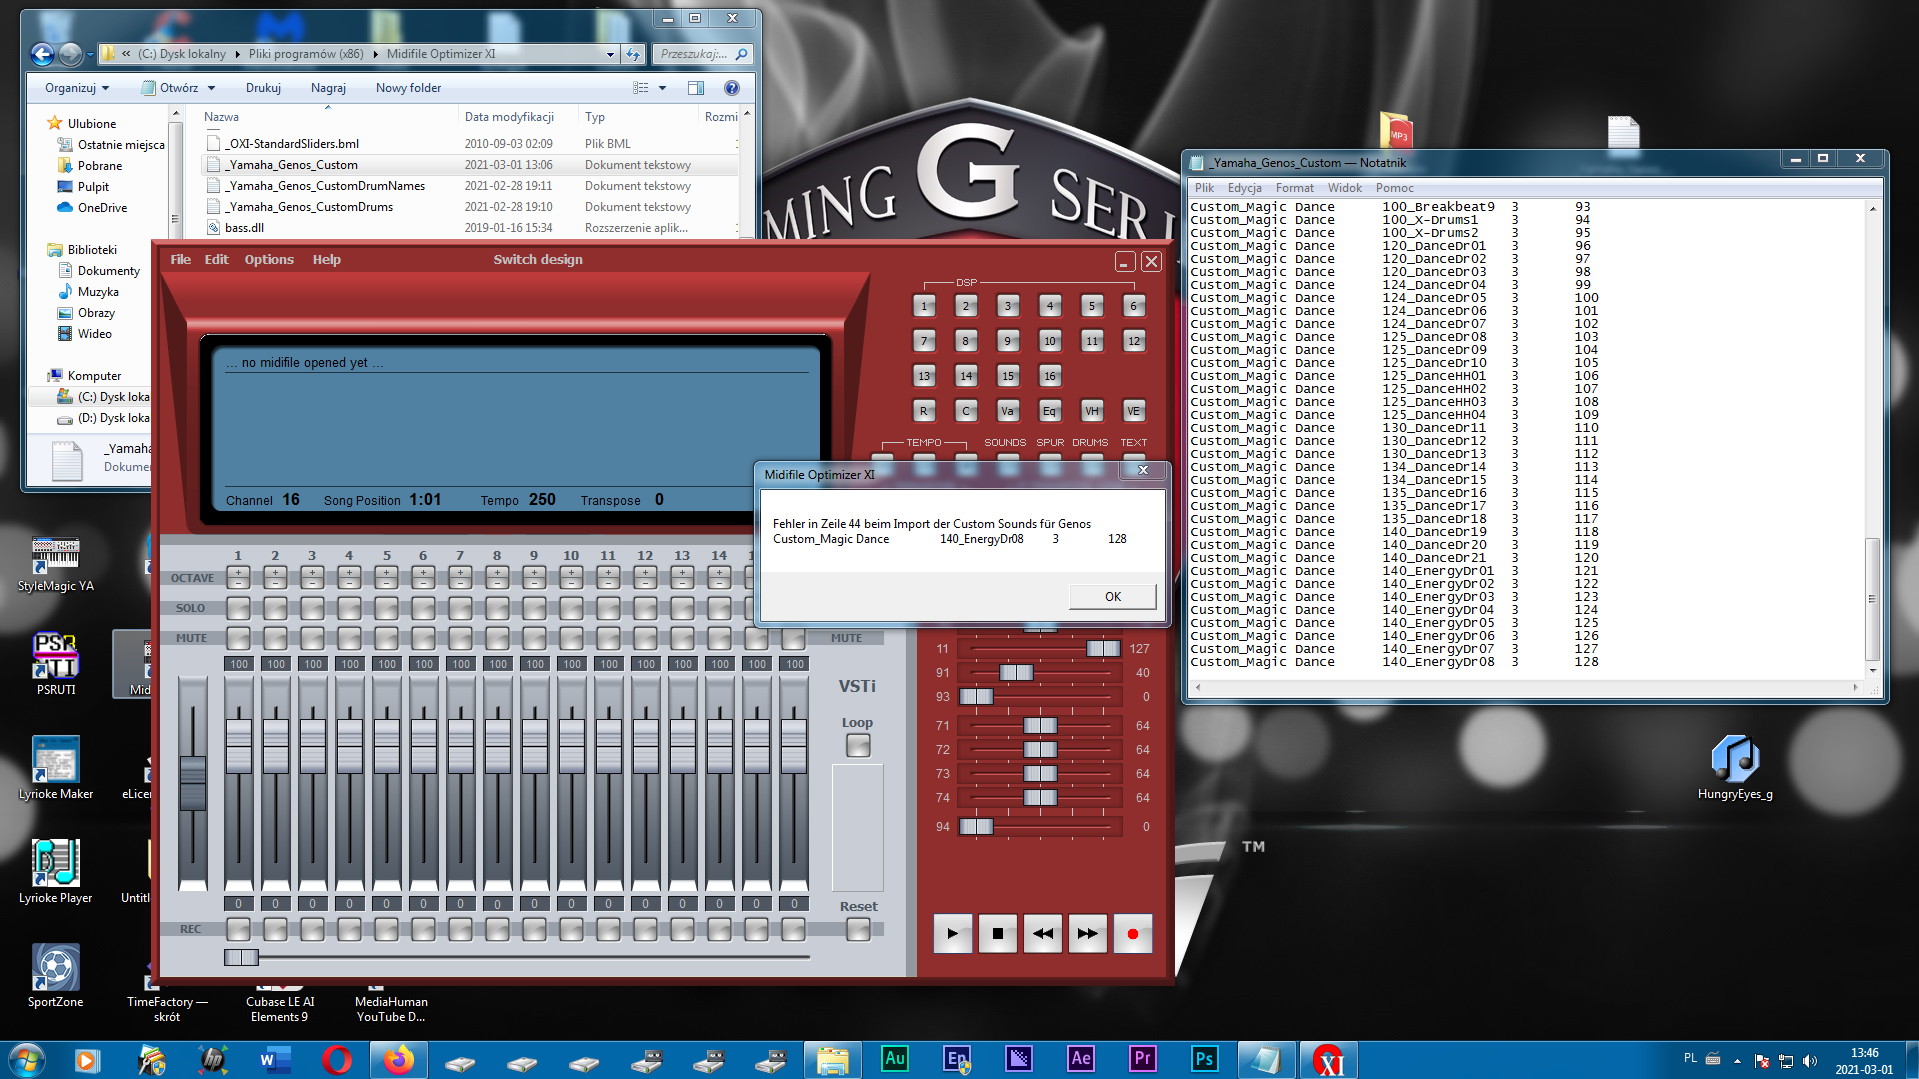
Task: Select DSP button 1
Action: click(924, 306)
